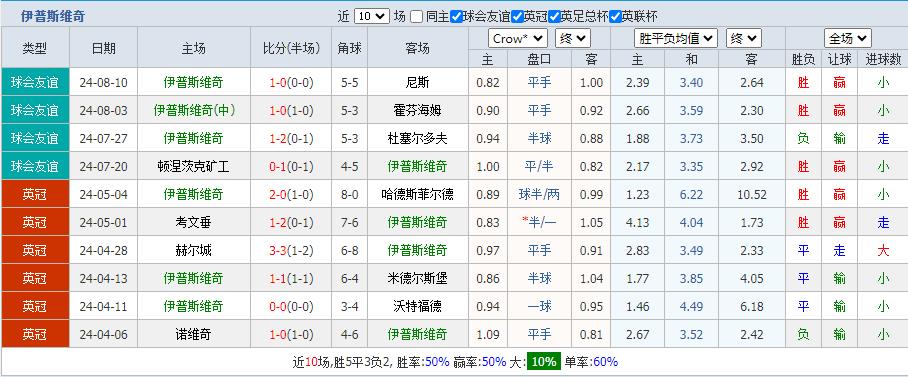Click the 让球 column header
Image resolution: width=908 pixels, height=377 pixels.
839,59
